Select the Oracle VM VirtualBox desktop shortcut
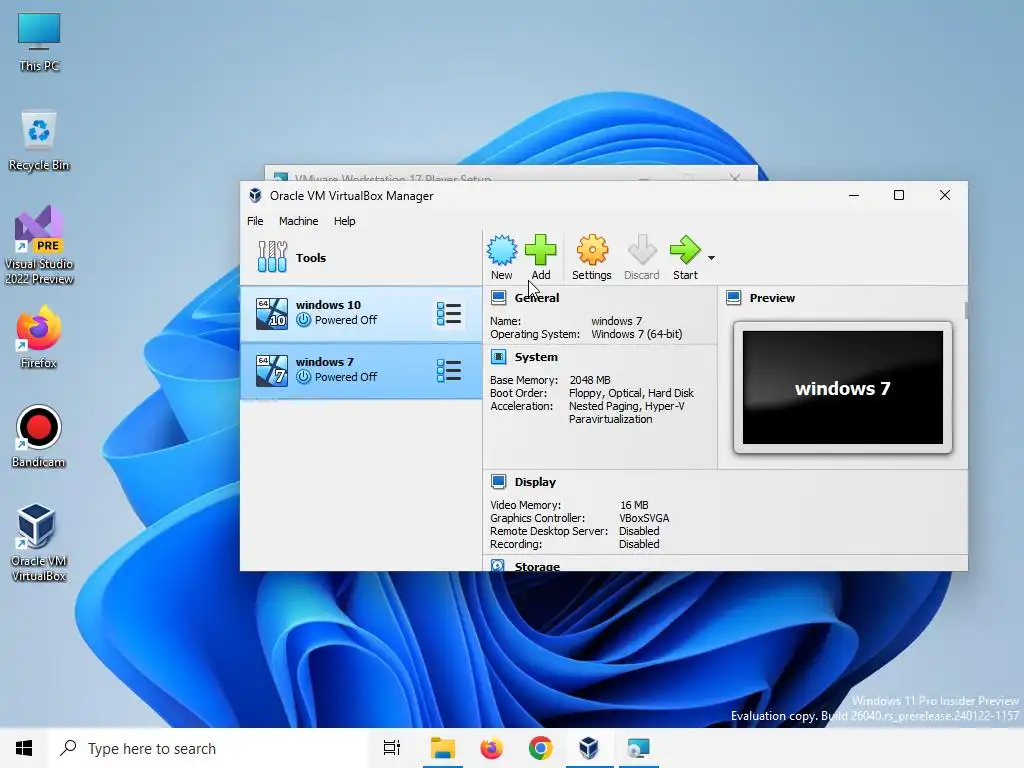Screen dimensions: 1024x768 (39, 542)
